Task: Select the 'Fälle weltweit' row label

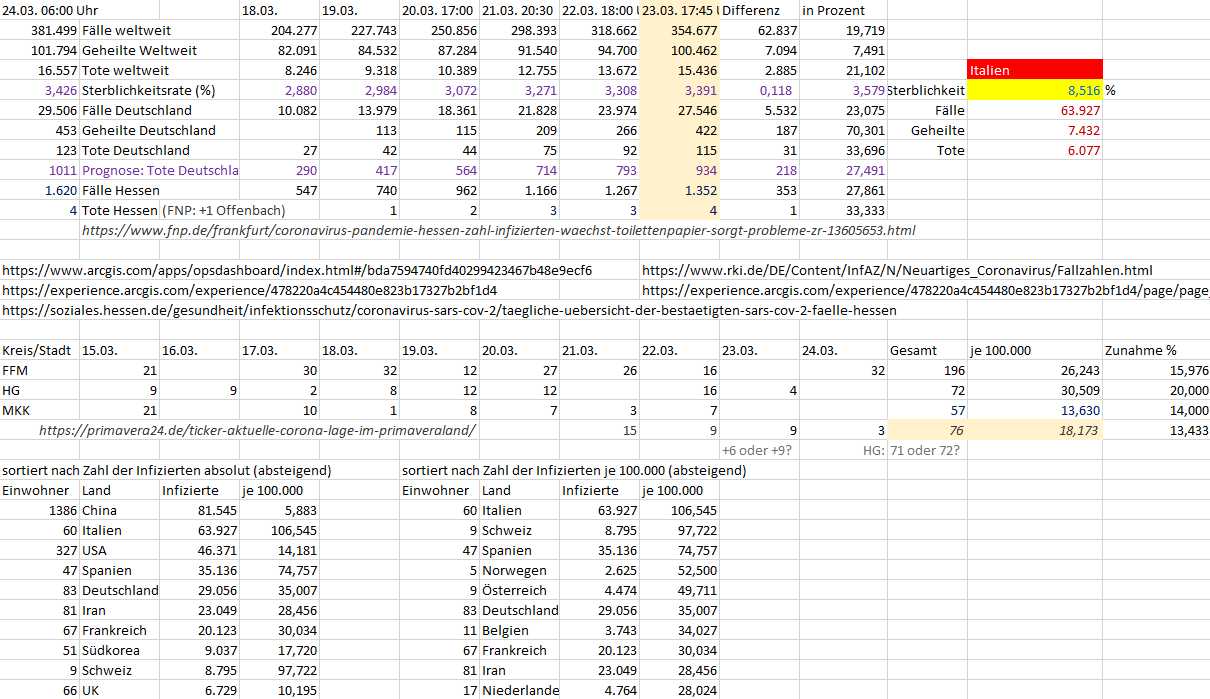Action: 125,30
